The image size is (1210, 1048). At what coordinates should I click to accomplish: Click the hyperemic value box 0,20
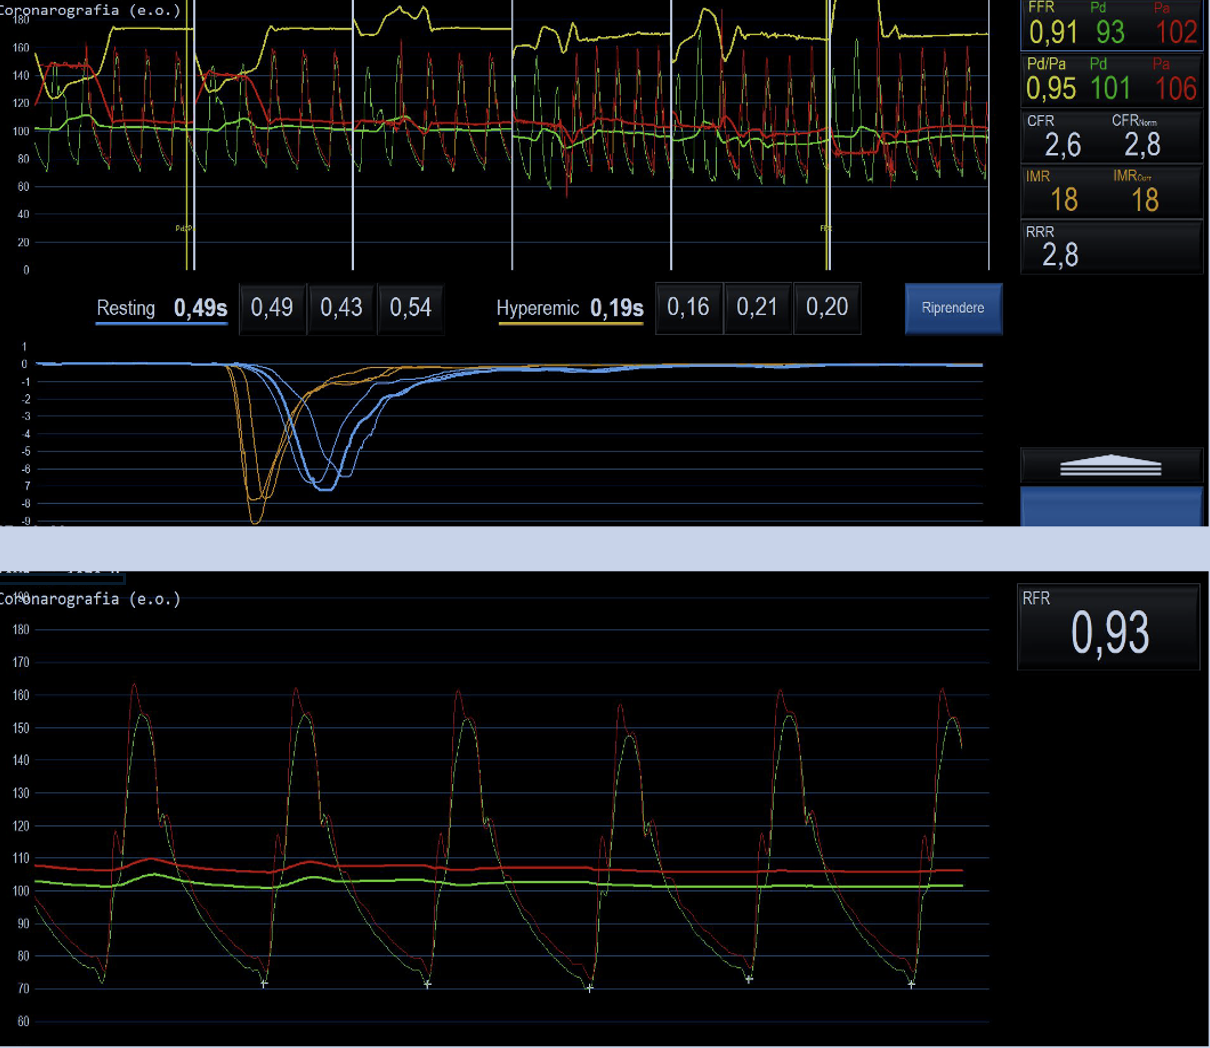click(827, 307)
